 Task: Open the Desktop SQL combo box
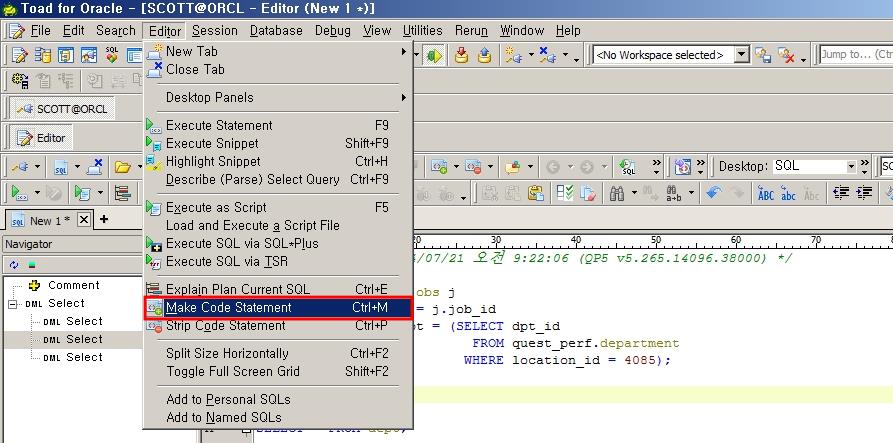[x=851, y=166]
